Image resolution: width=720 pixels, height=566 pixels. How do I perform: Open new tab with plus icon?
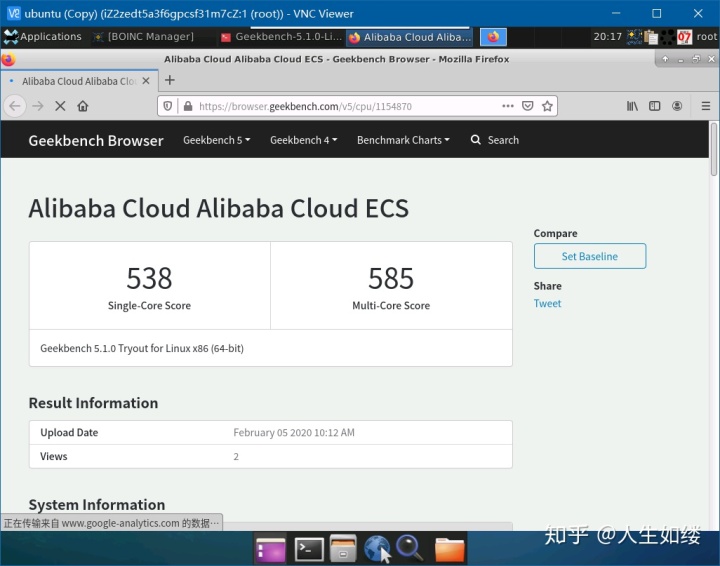[x=170, y=80]
